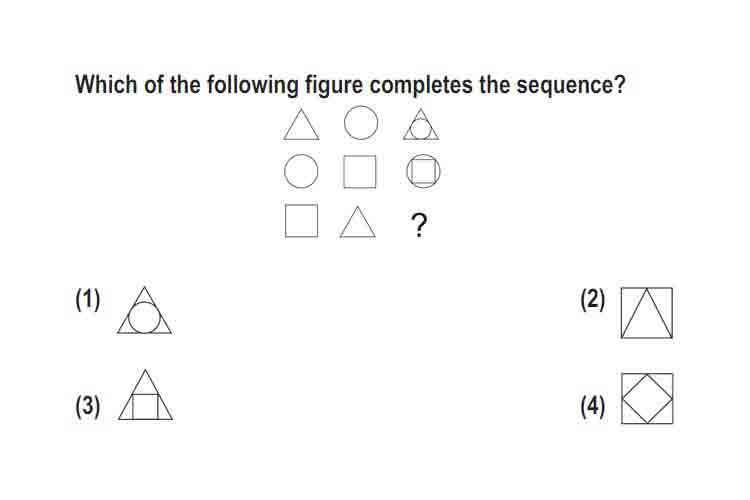The height and width of the screenshot is (500, 750).
Task: Select option 4 square with diamond inside
Action: (x=647, y=399)
